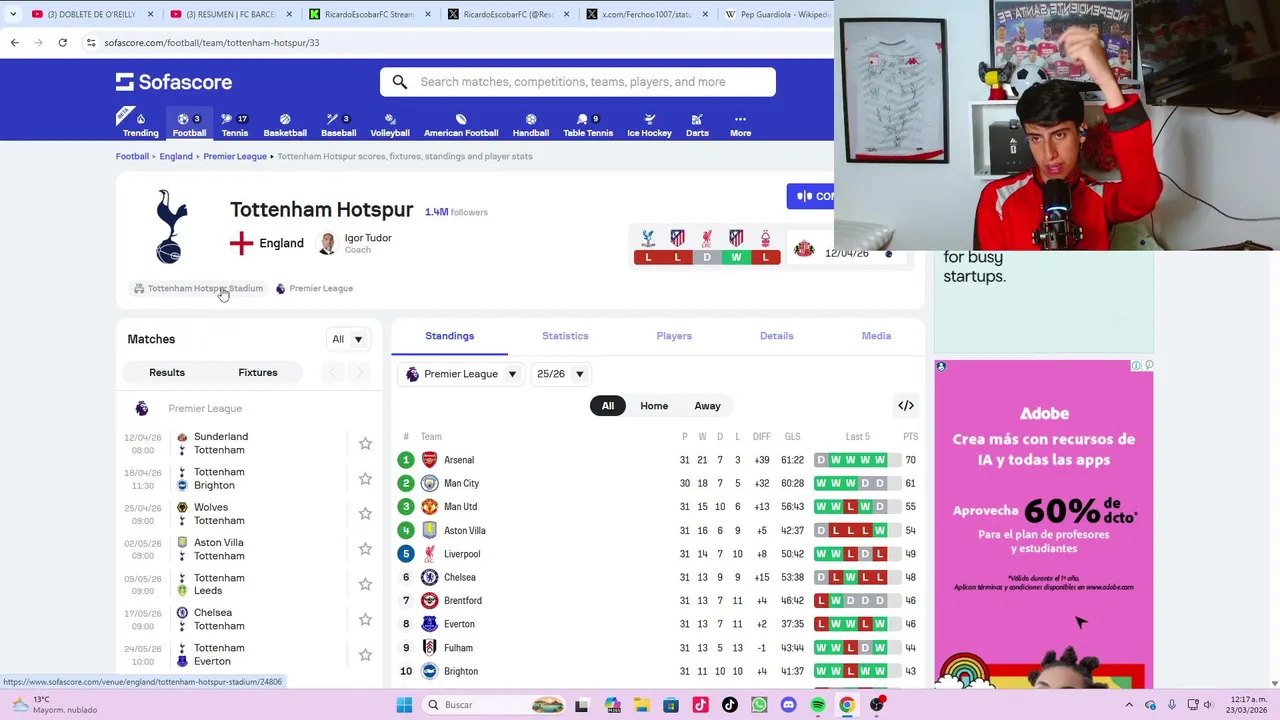This screenshot has height=720, width=1280.
Task: Switch to the Standings tab
Action: tap(449, 336)
